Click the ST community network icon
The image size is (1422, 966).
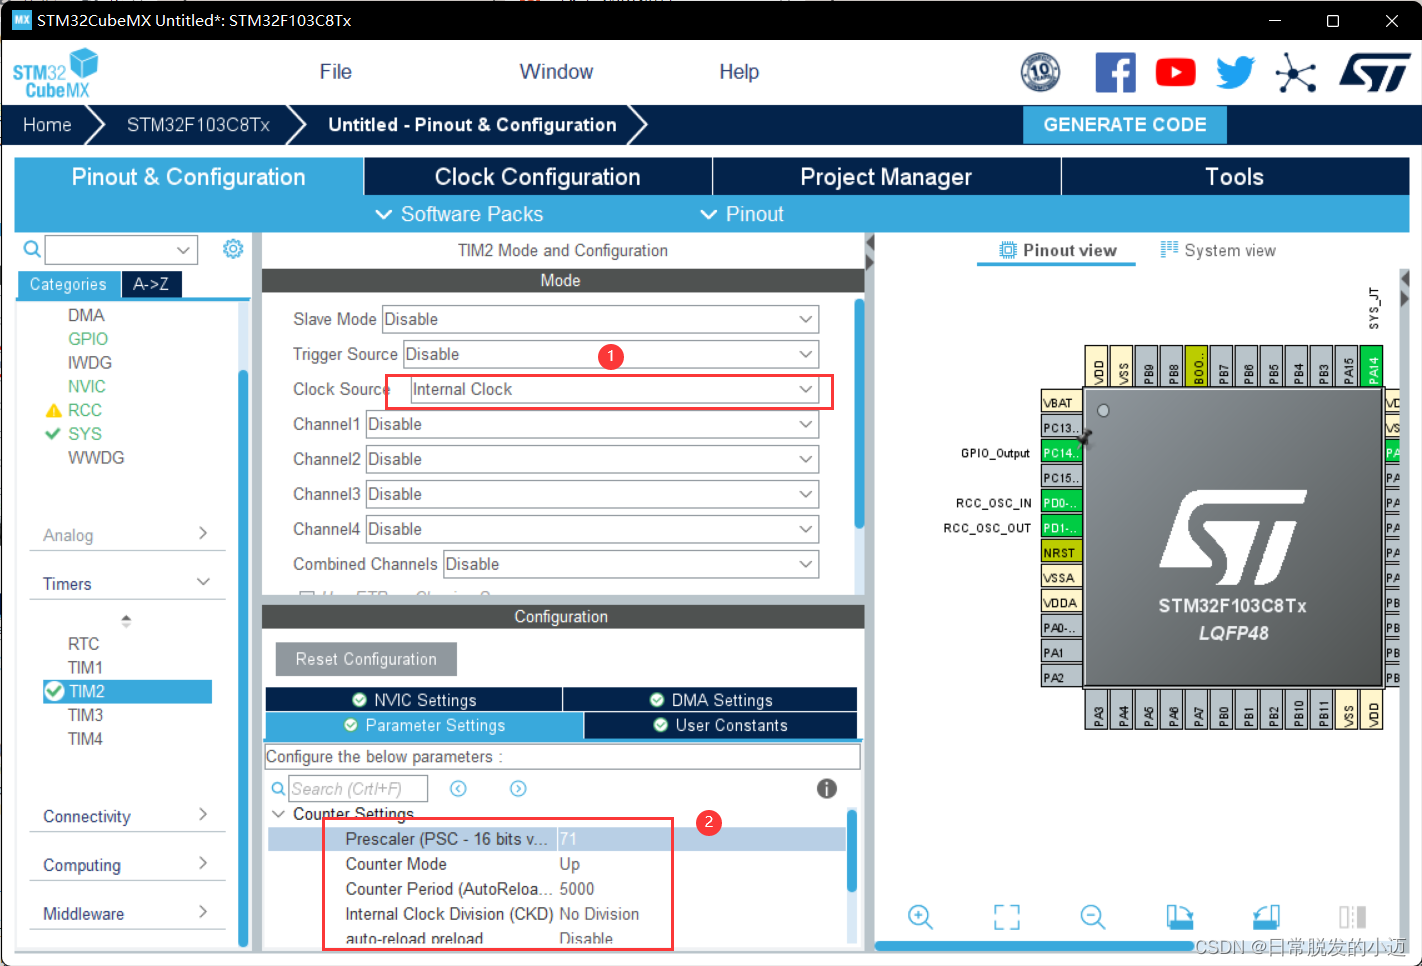click(x=1296, y=73)
